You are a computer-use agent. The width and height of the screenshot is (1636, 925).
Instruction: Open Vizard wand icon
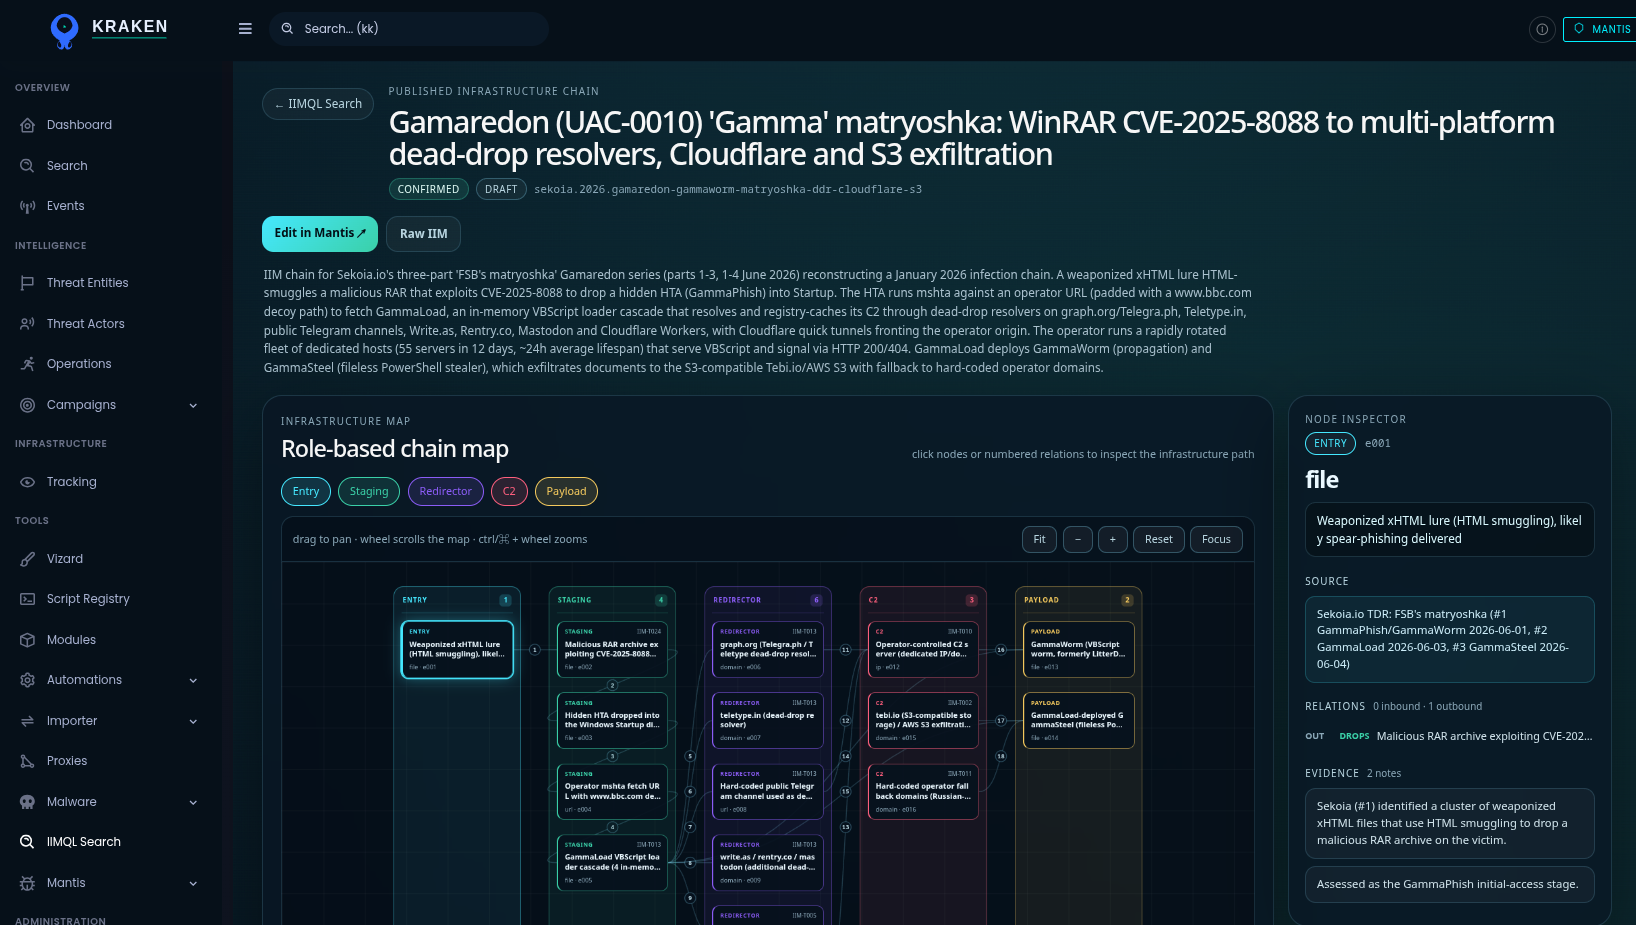click(28, 559)
